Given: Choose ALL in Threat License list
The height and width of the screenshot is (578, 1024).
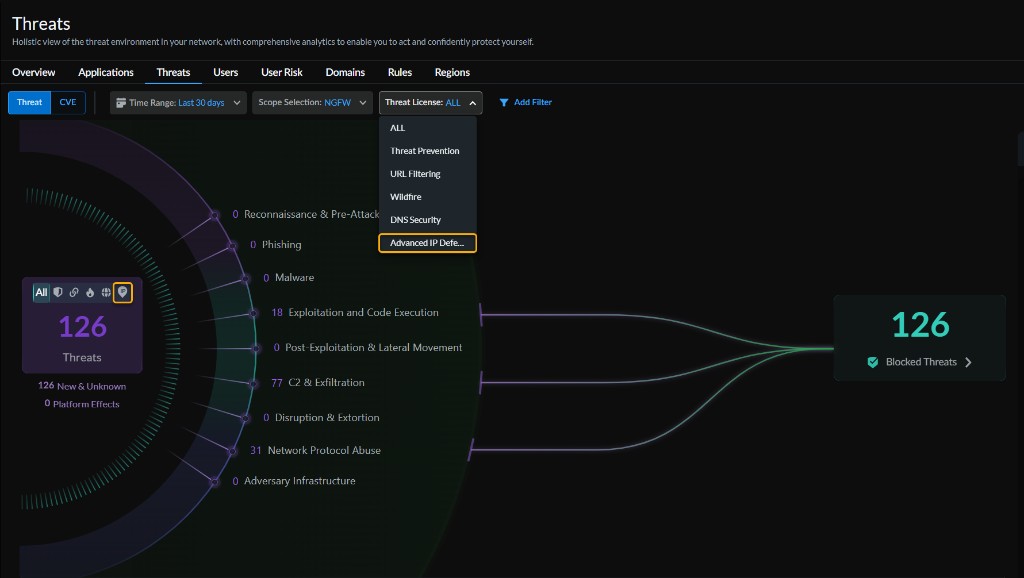Looking at the screenshot, I should click(x=428, y=128).
